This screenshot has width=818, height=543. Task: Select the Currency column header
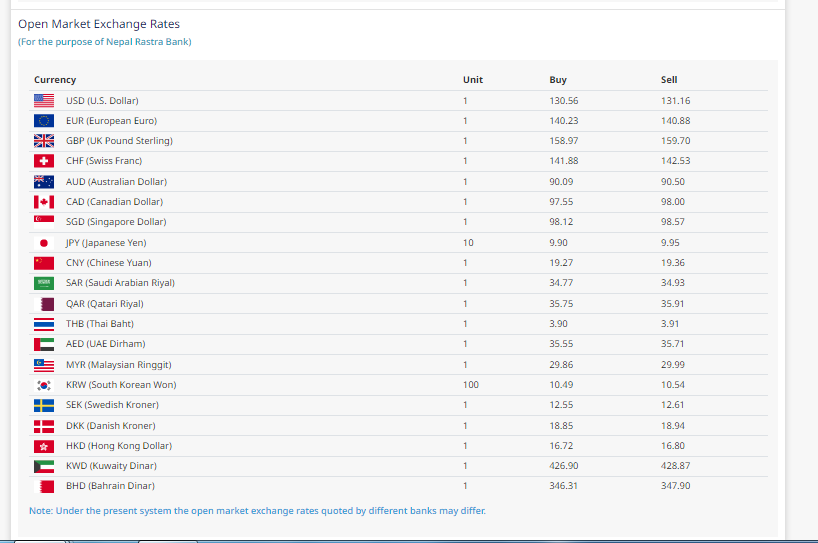coord(55,80)
